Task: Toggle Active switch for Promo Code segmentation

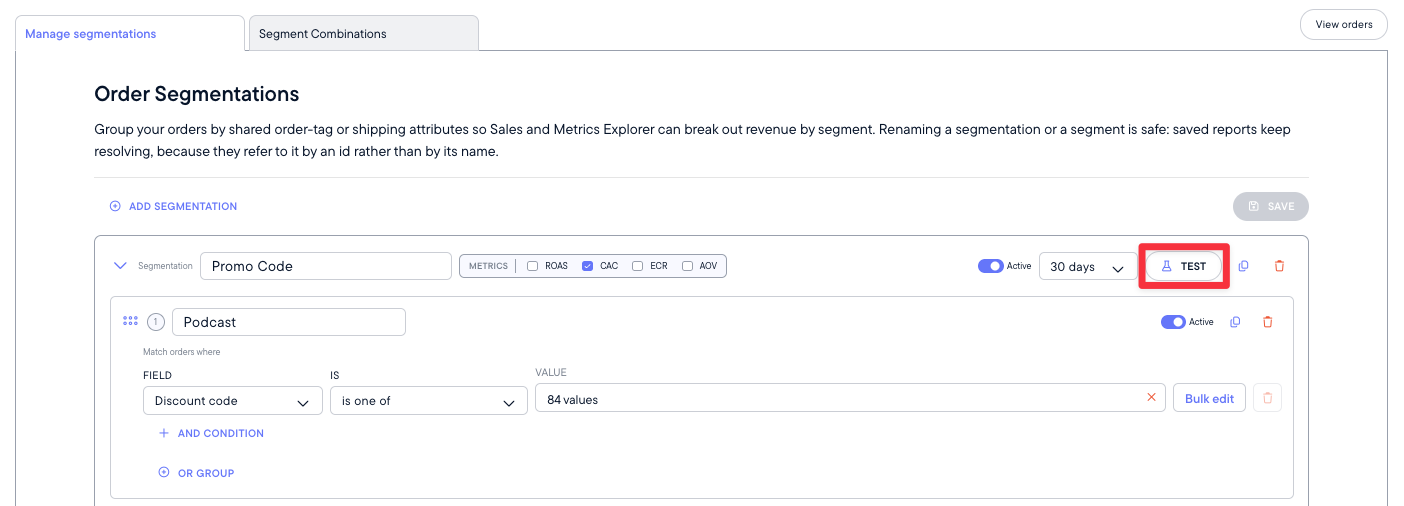Action: [990, 266]
